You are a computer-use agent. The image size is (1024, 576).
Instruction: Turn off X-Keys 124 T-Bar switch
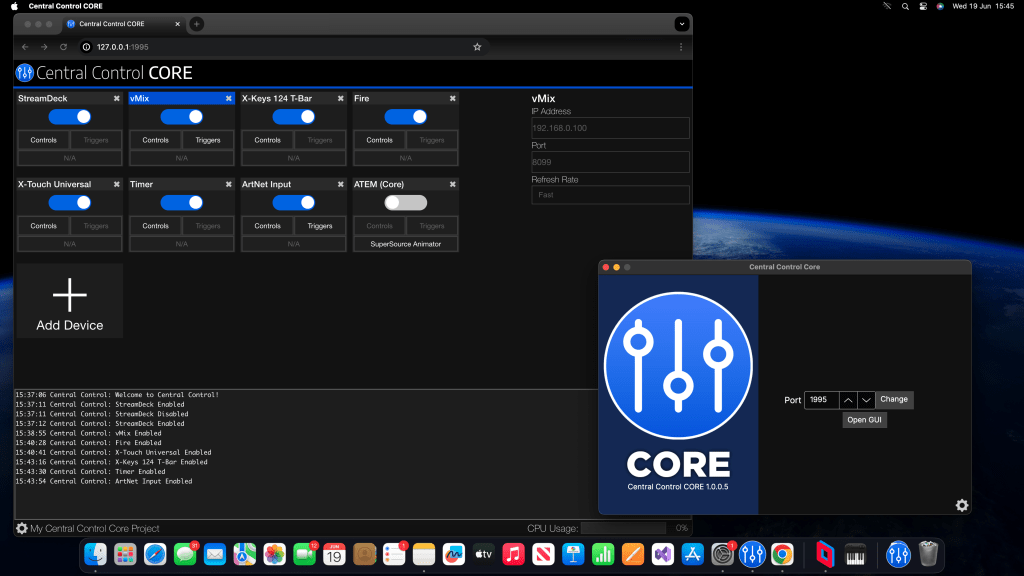[x=294, y=117]
